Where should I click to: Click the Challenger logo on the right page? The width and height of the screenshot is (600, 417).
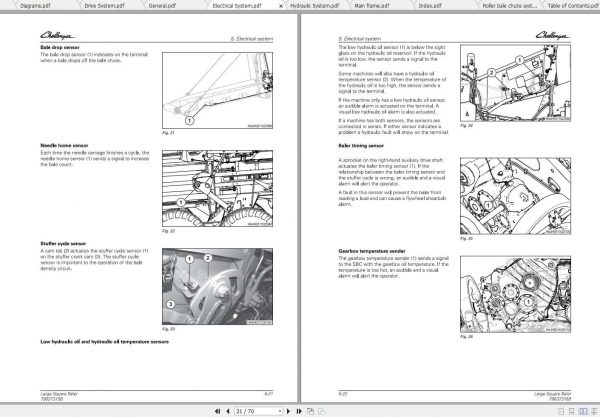553,35
